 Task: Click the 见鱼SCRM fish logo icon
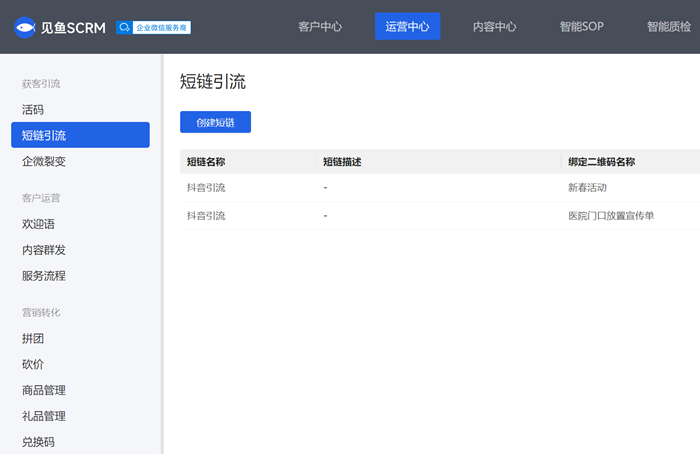26,27
